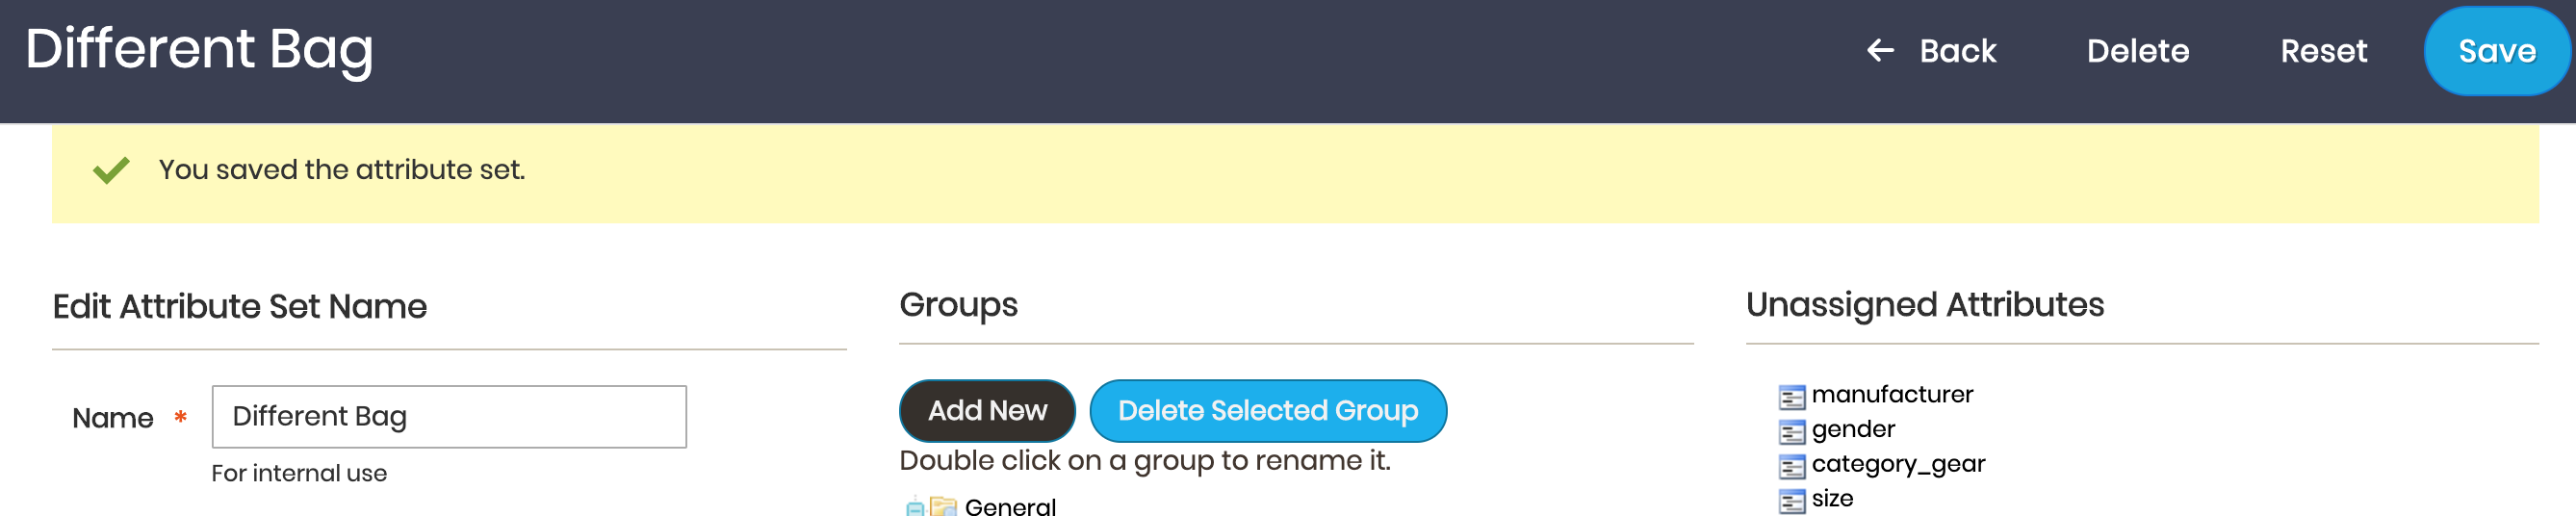The width and height of the screenshot is (2576, 516).
Task: Select the size attribute icon
Action: (1791, 501)
